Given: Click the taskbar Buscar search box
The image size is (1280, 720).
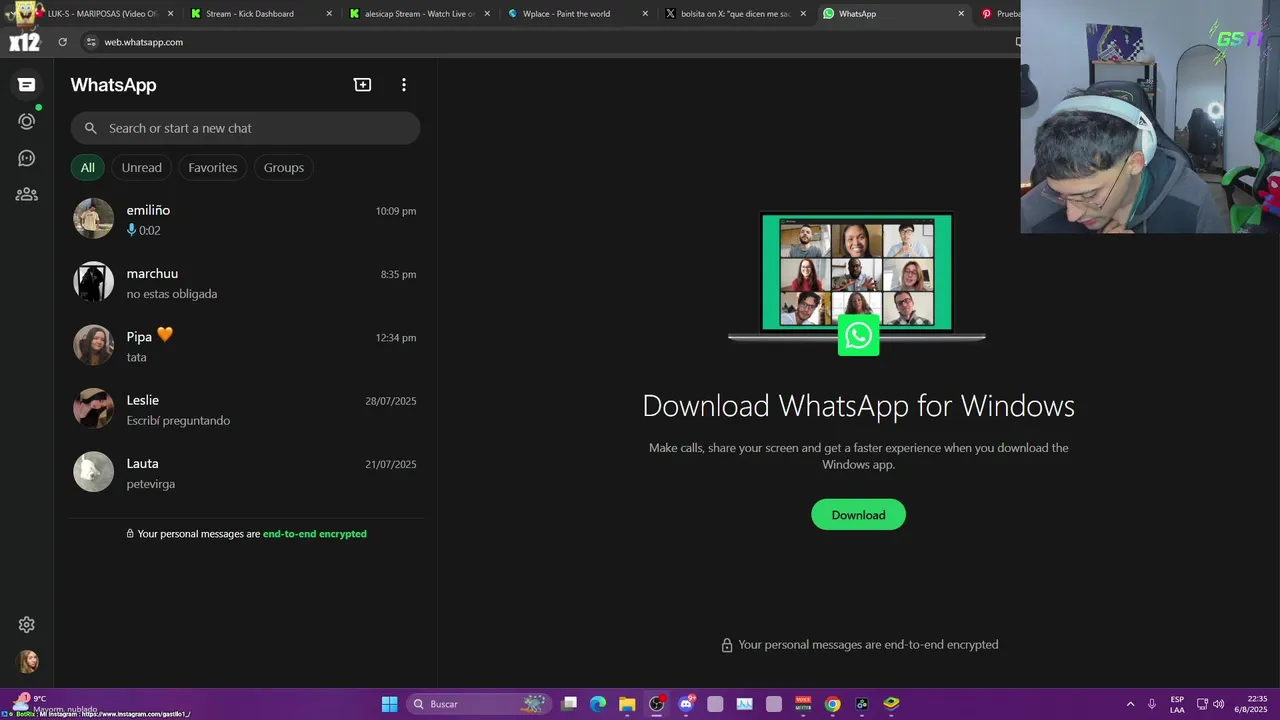Looking at the screenshot, I should tap(481, 704).
